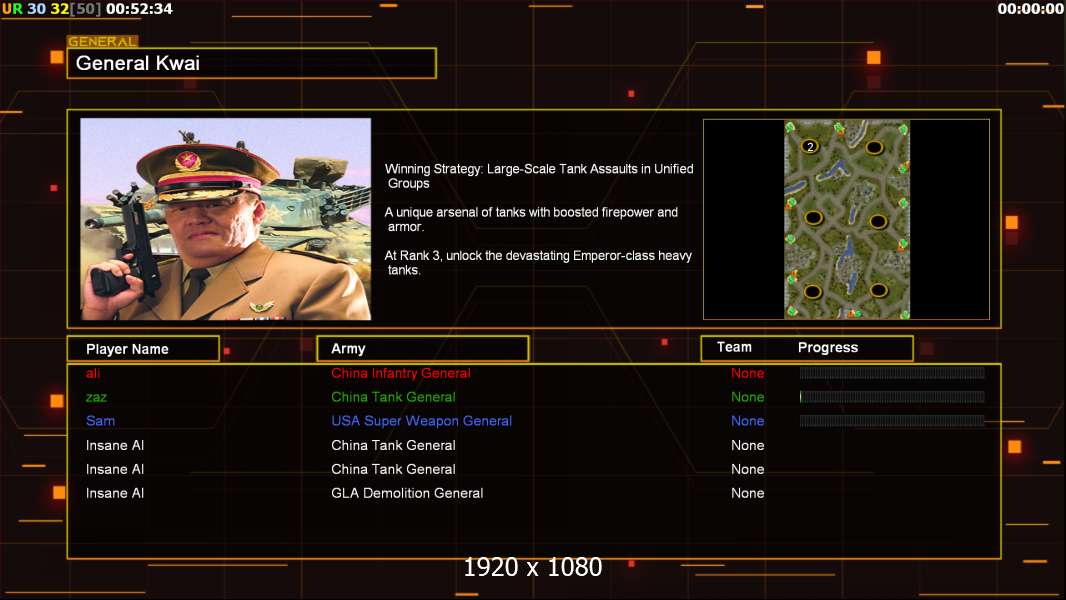Click the Army column header
The width and height of the screenshot is (1066, 600).
coord(422,349)
